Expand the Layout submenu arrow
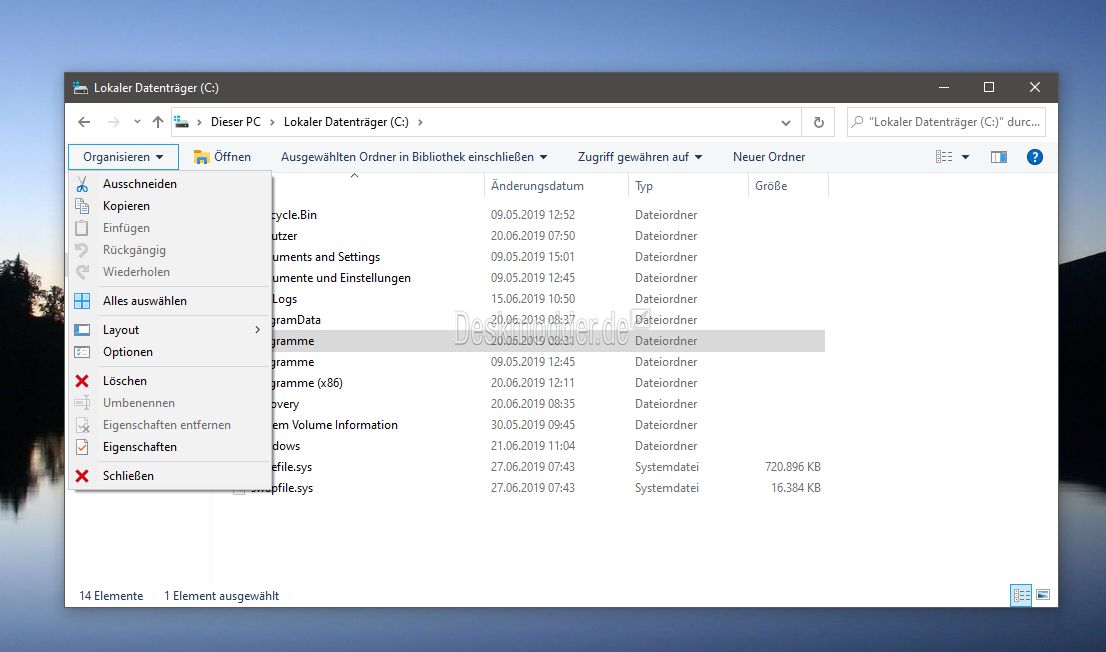Viewport: 1106px width, 652px height. 257,330
